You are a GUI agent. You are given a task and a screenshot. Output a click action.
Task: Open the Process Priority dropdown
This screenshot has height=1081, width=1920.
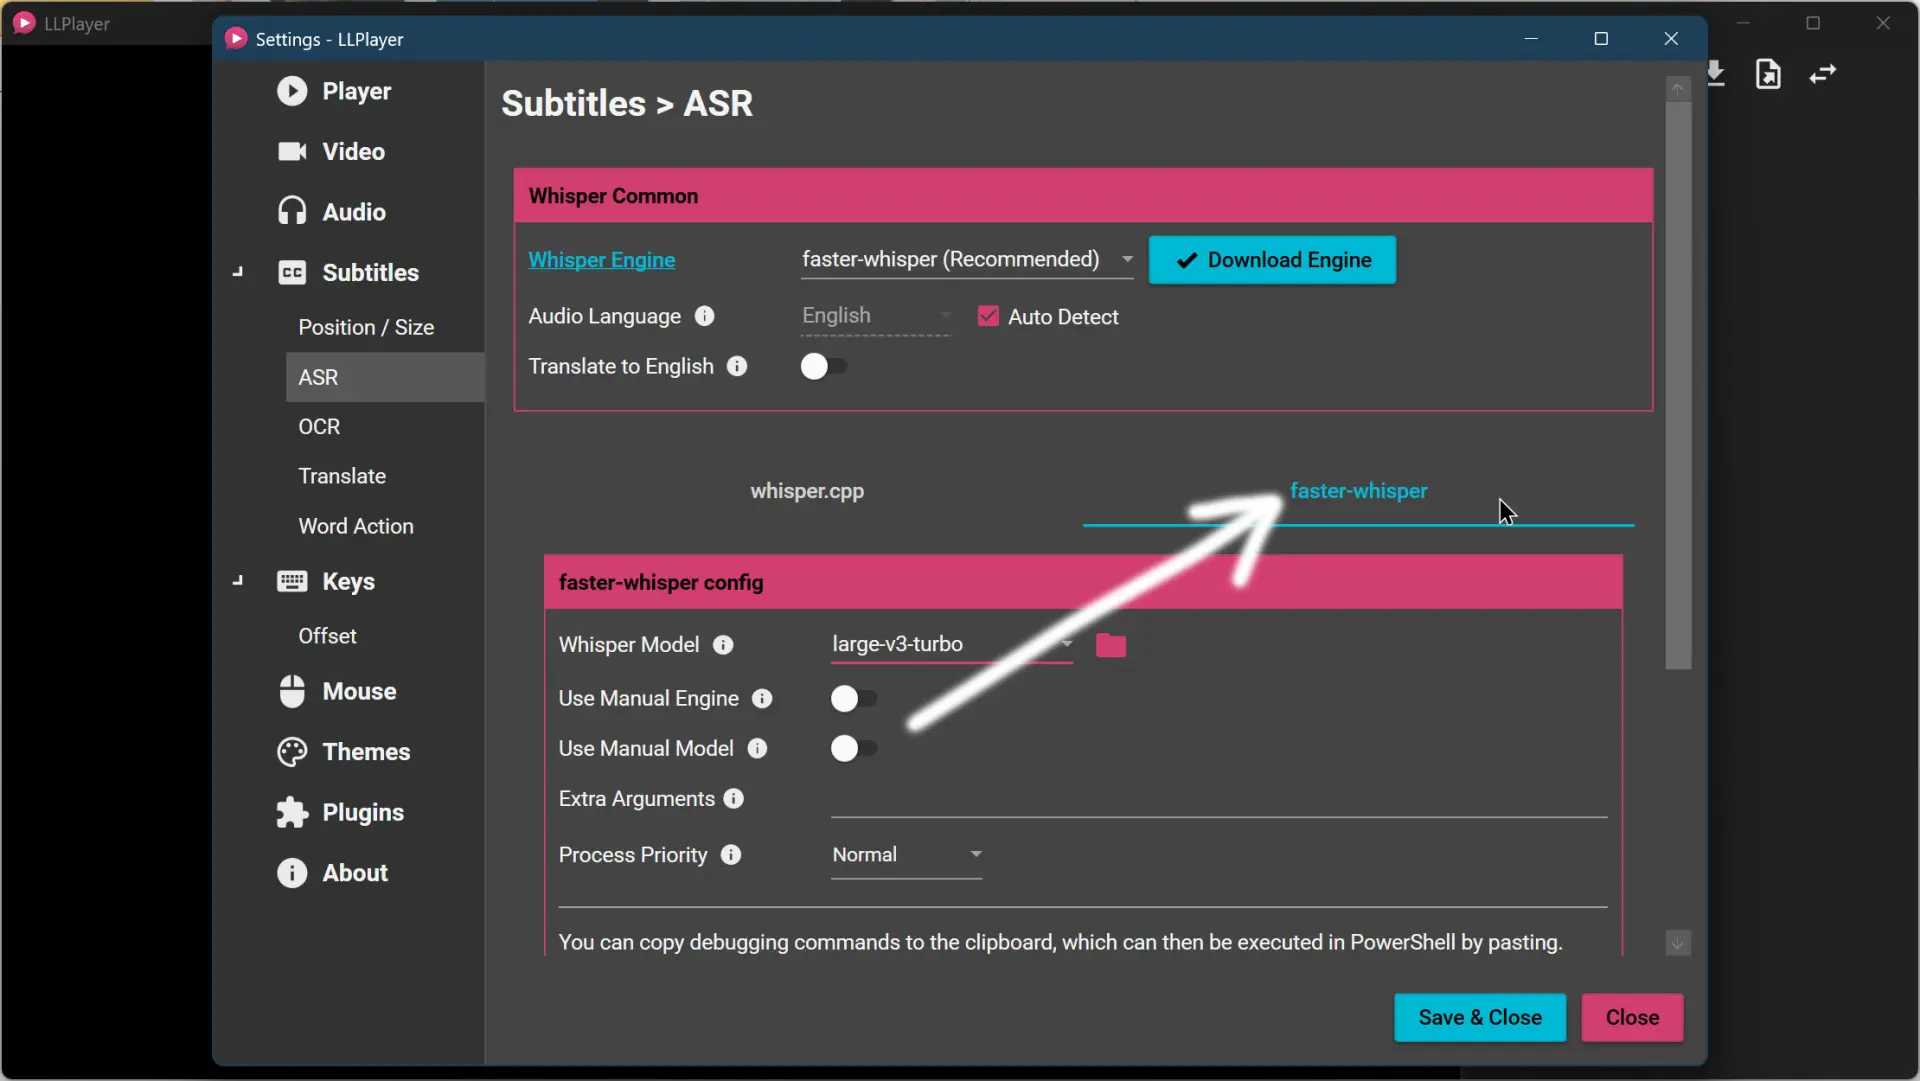[906, 855]
